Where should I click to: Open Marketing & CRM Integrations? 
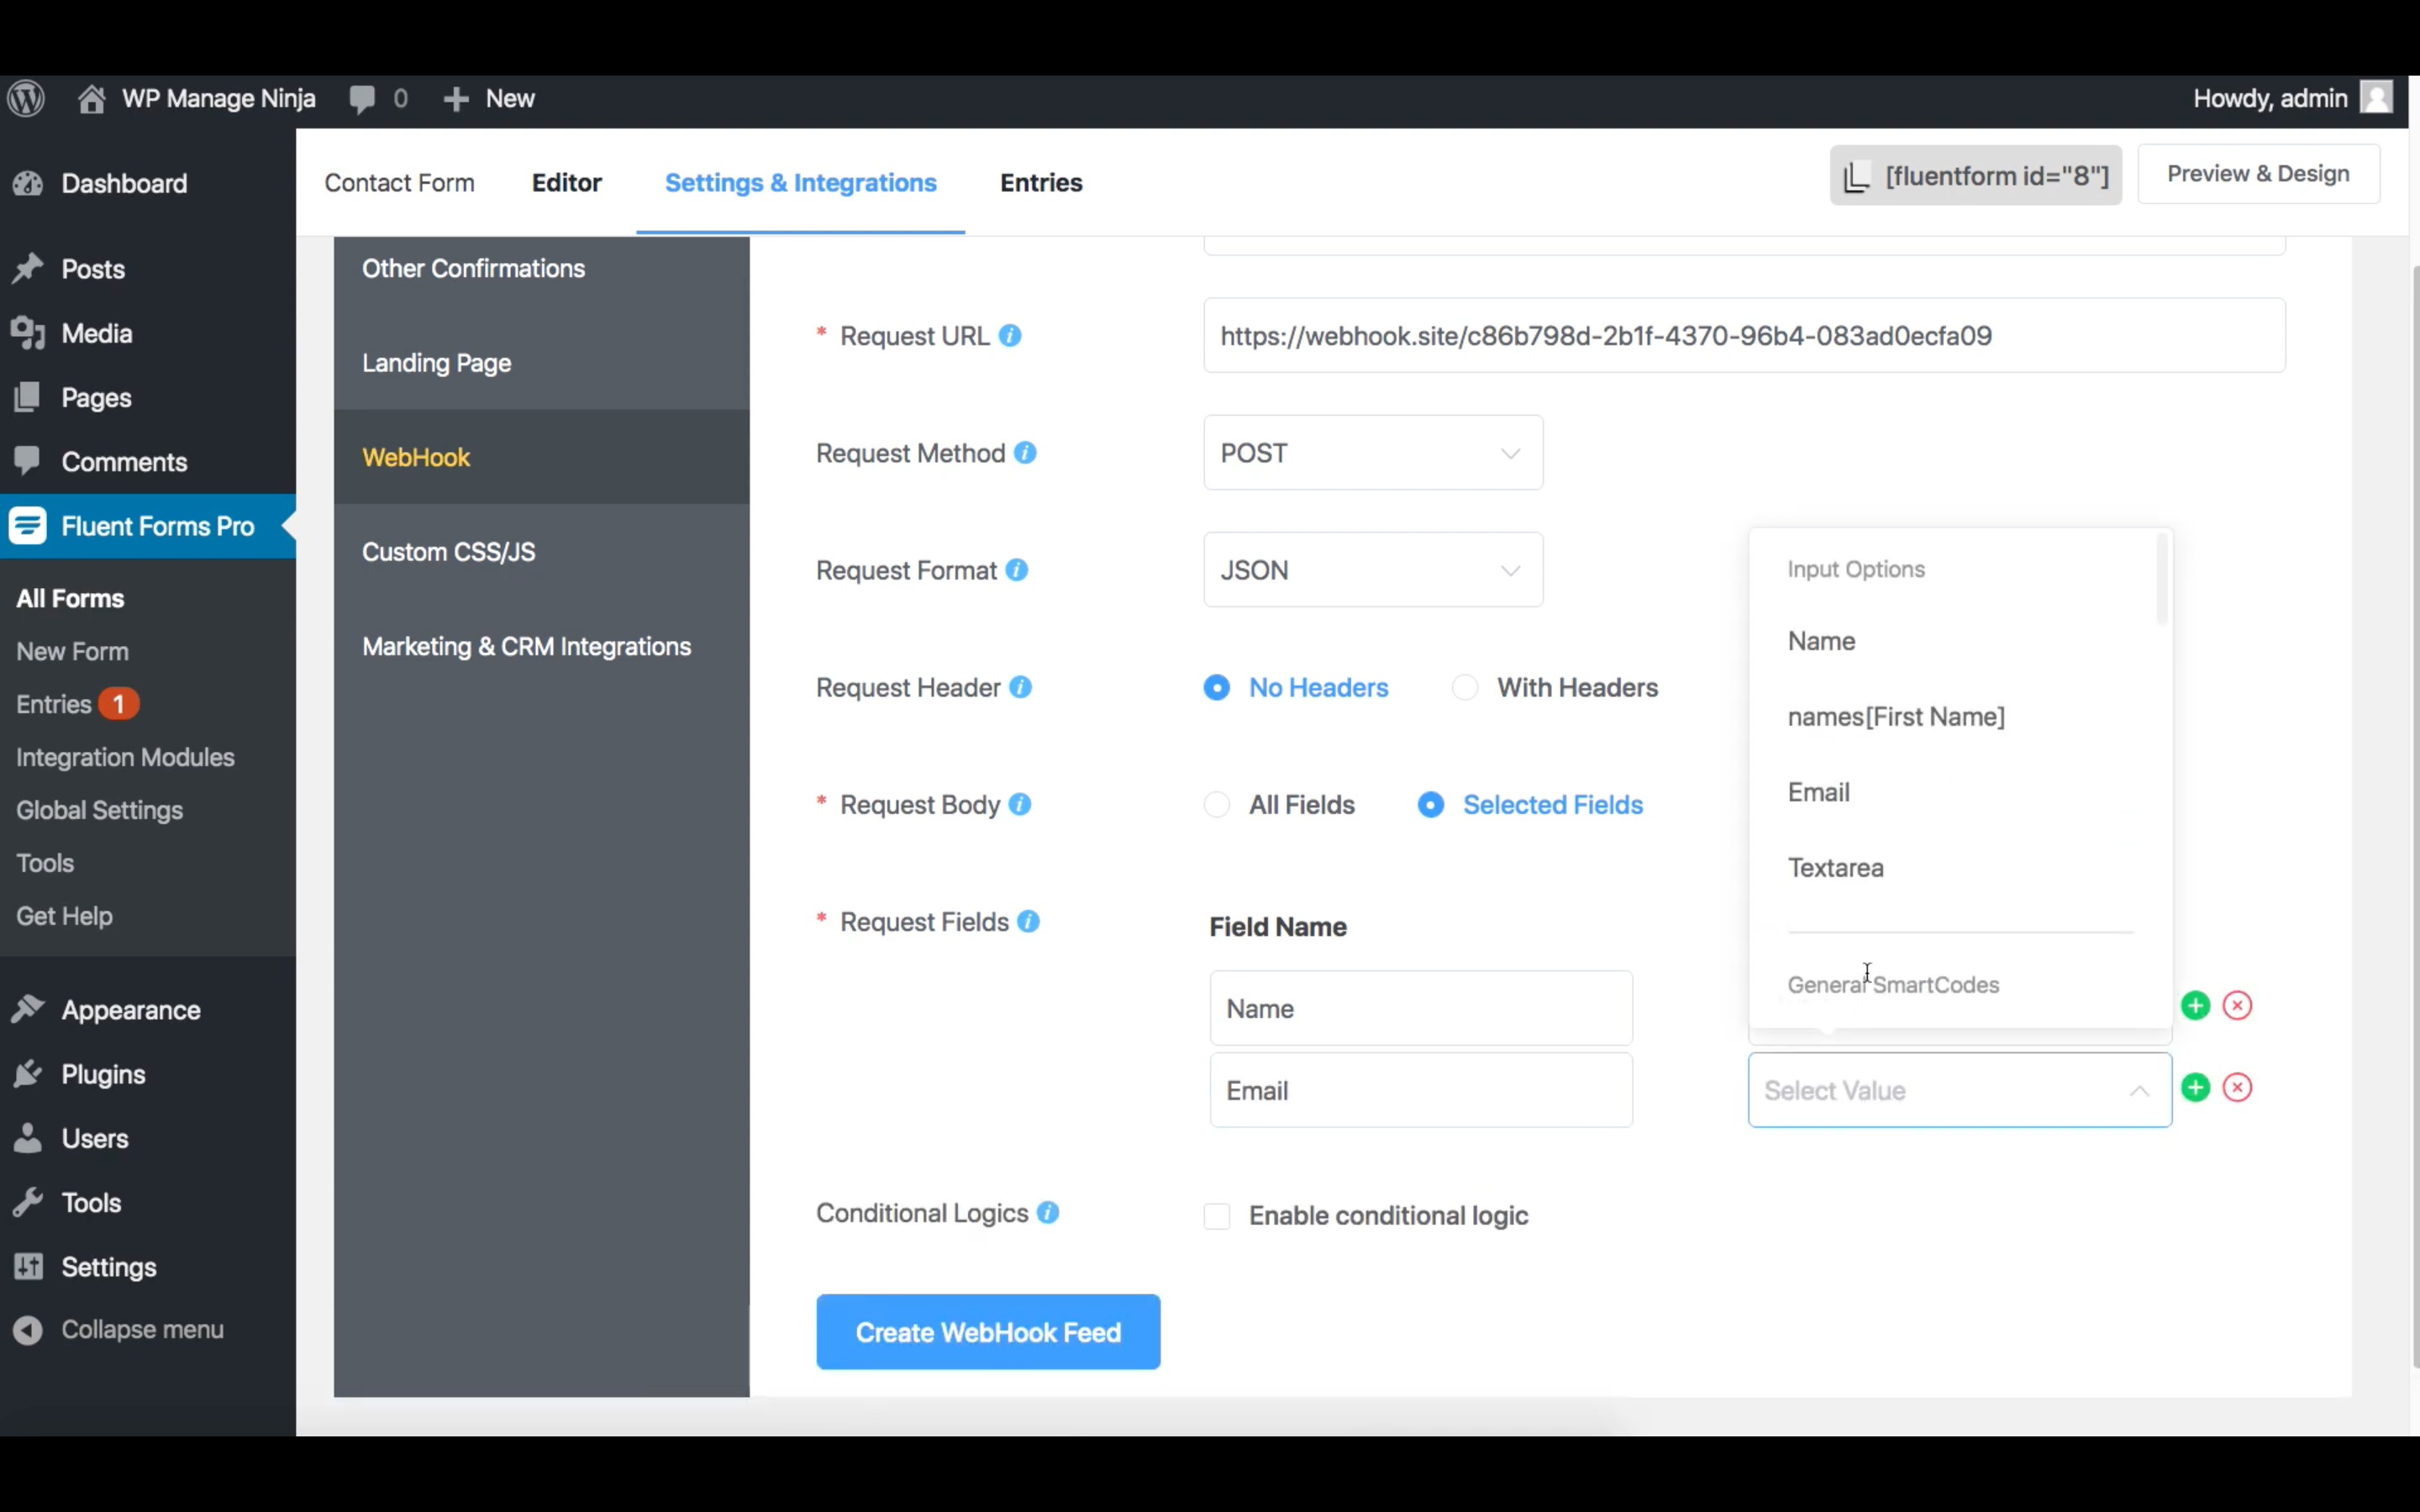click(x=541, y=646)
